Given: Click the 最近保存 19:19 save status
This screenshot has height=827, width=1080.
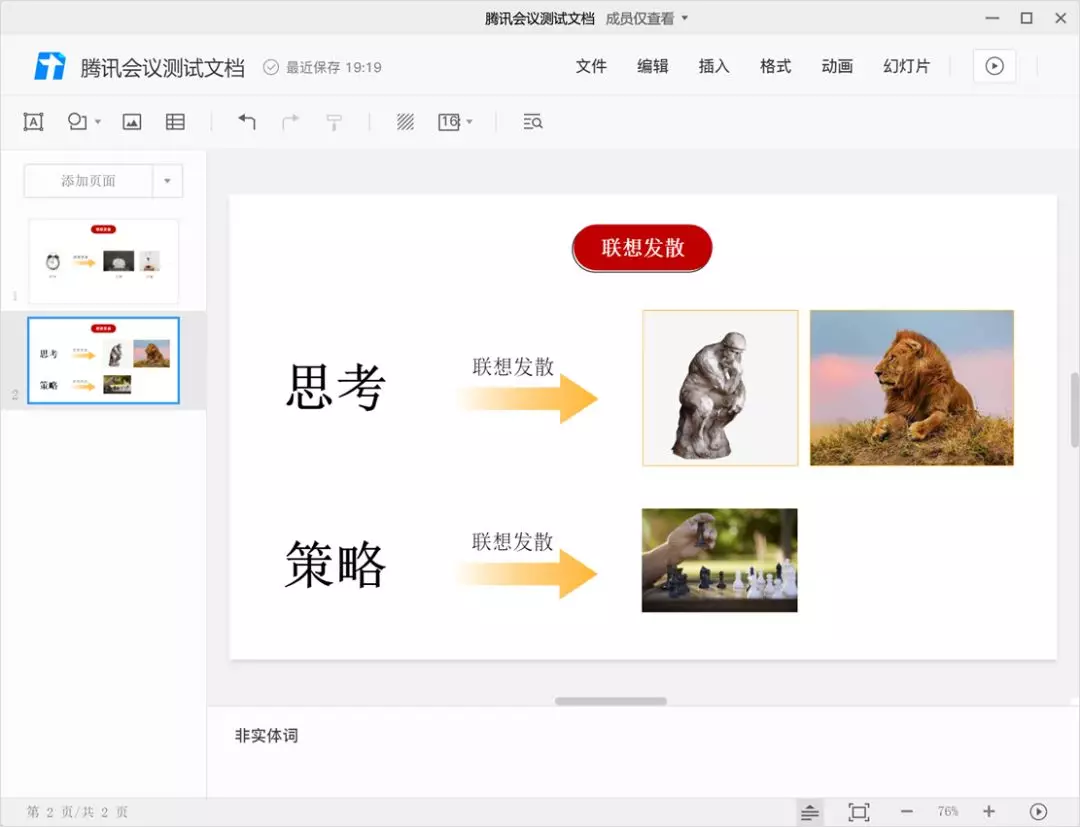Looking at the screenshot, I should point(322,67).
